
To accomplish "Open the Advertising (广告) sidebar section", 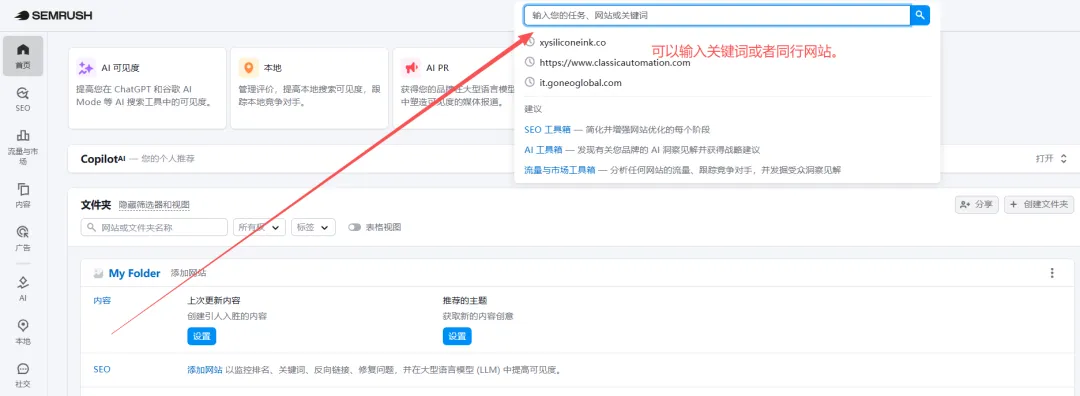I will (23, 238).
